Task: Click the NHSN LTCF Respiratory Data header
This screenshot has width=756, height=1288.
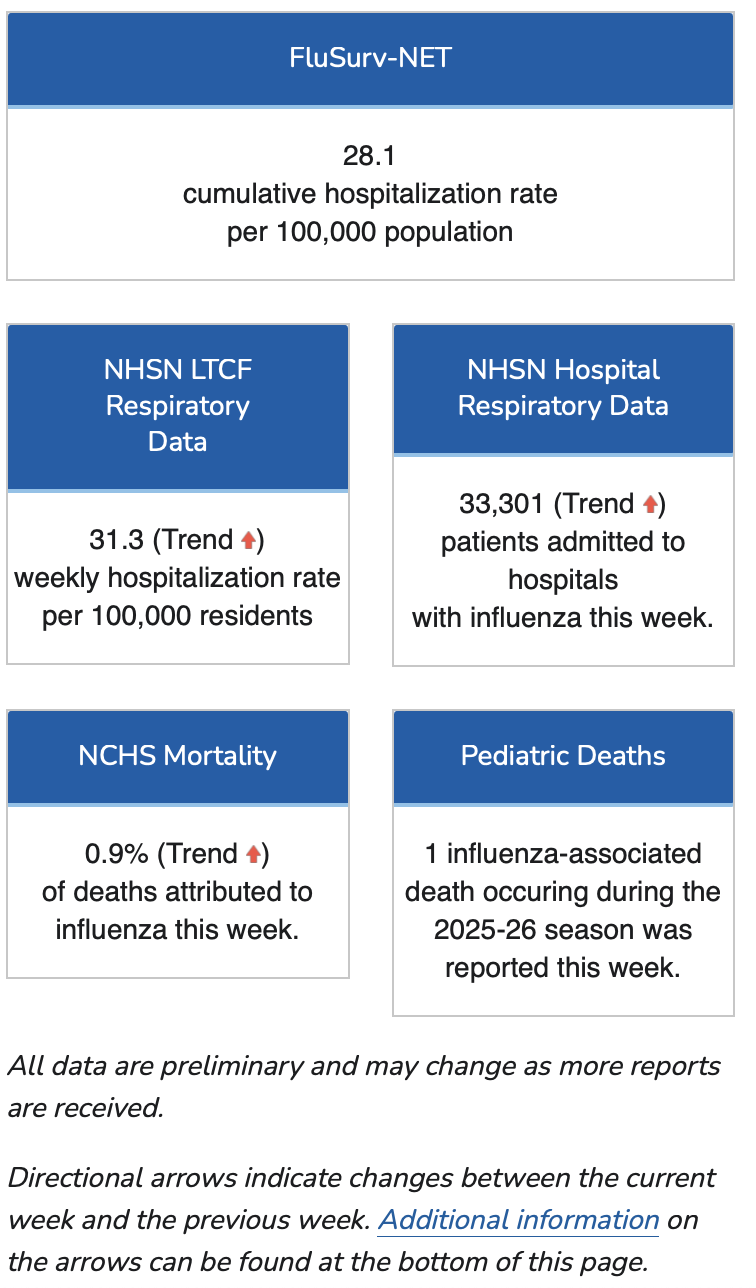Action: 178,406
